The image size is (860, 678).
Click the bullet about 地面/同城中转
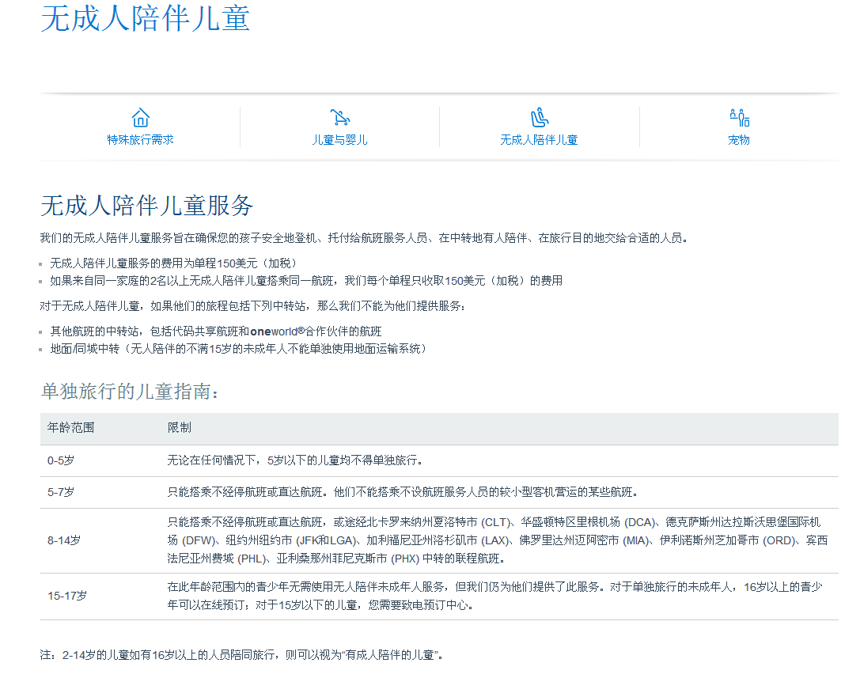239,349
